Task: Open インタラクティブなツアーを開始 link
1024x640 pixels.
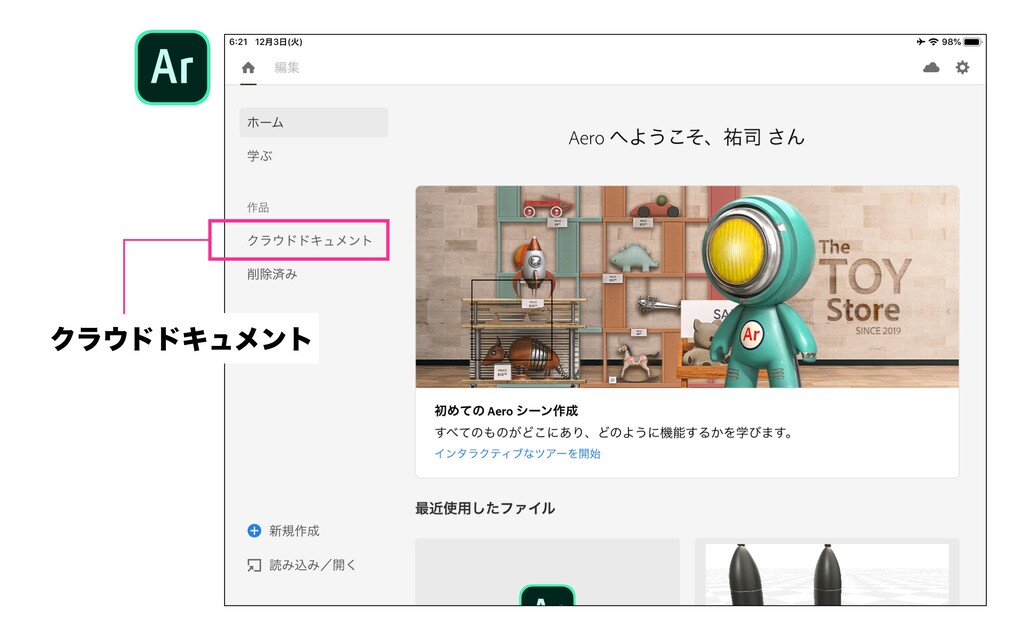Action: click(x=517, y=453)
